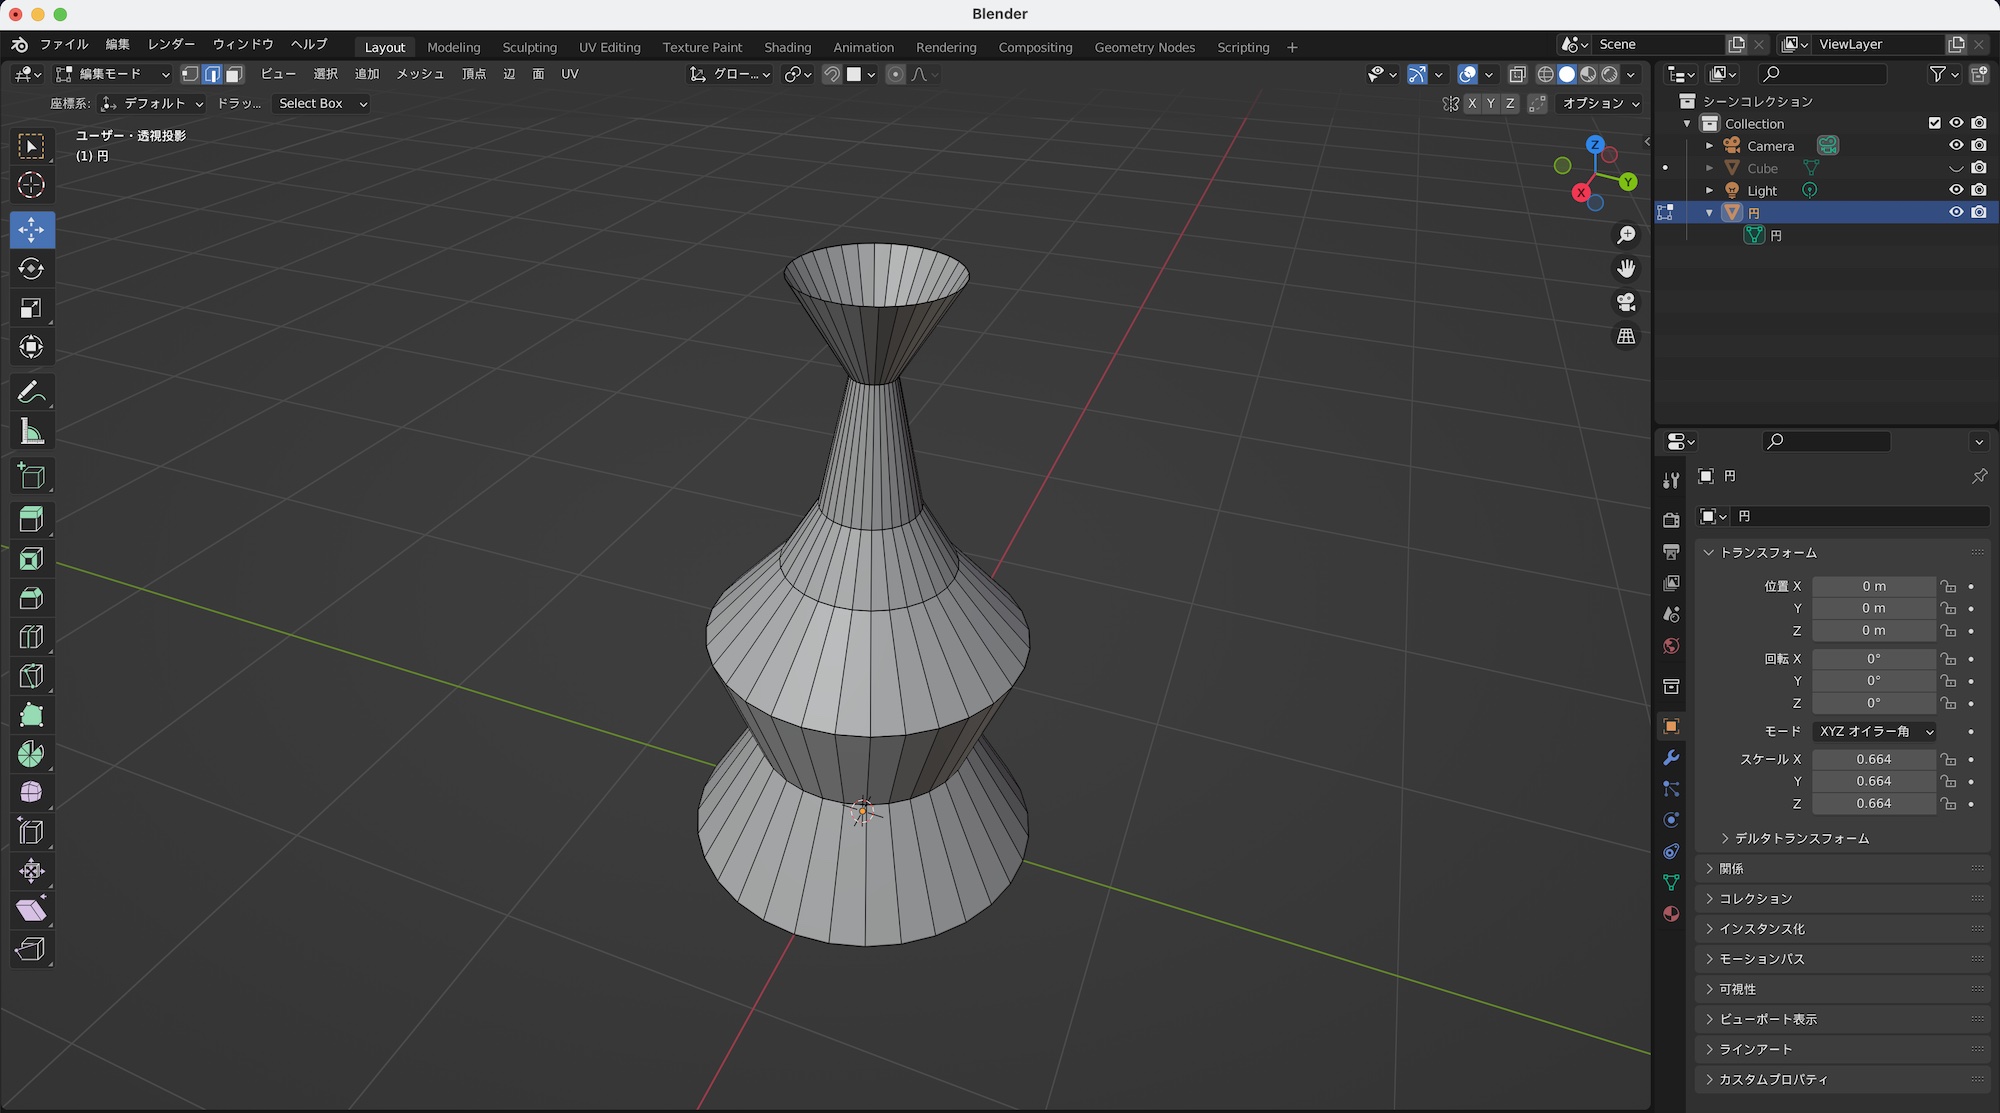Open the Select Box drag dropdown

tap(322, 103)
